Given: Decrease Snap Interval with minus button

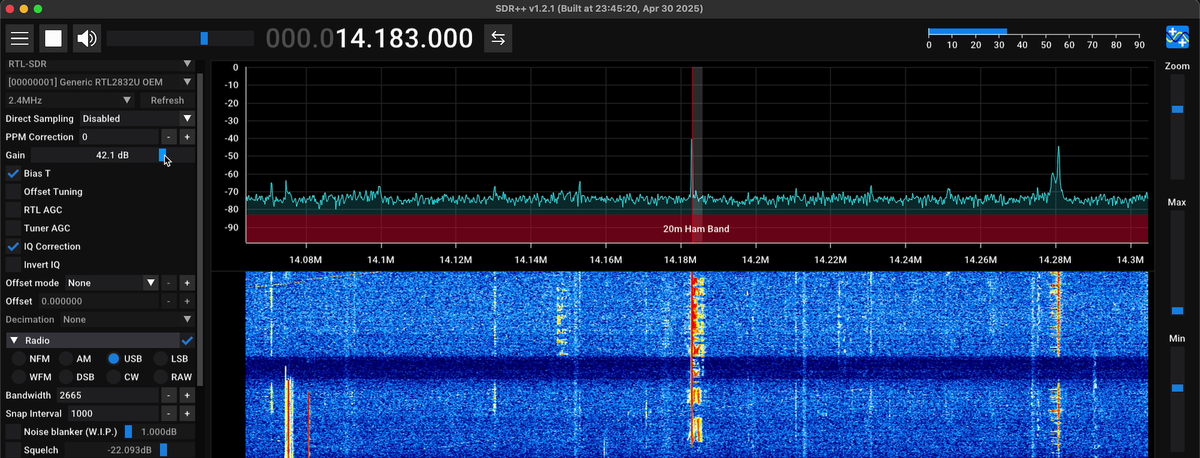Looking at the screenshot, I should pyautogui.click(x=168, y=413).
